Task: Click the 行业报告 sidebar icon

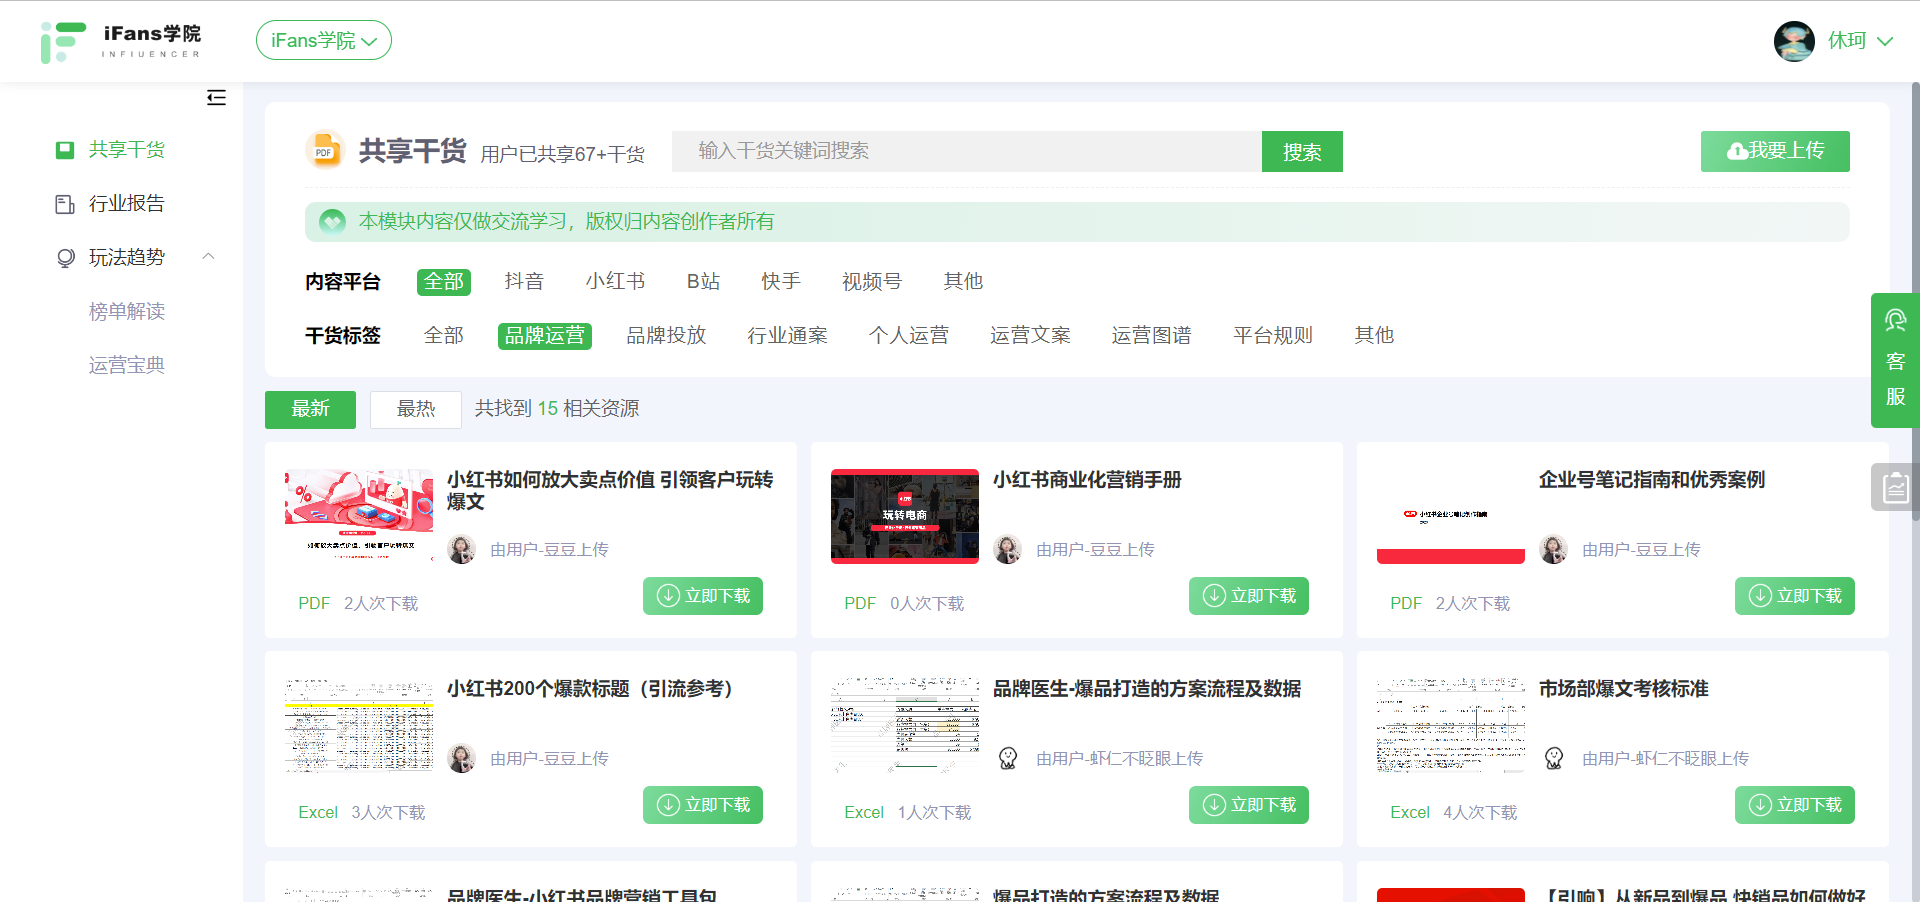Action: (x=65, y=204)
